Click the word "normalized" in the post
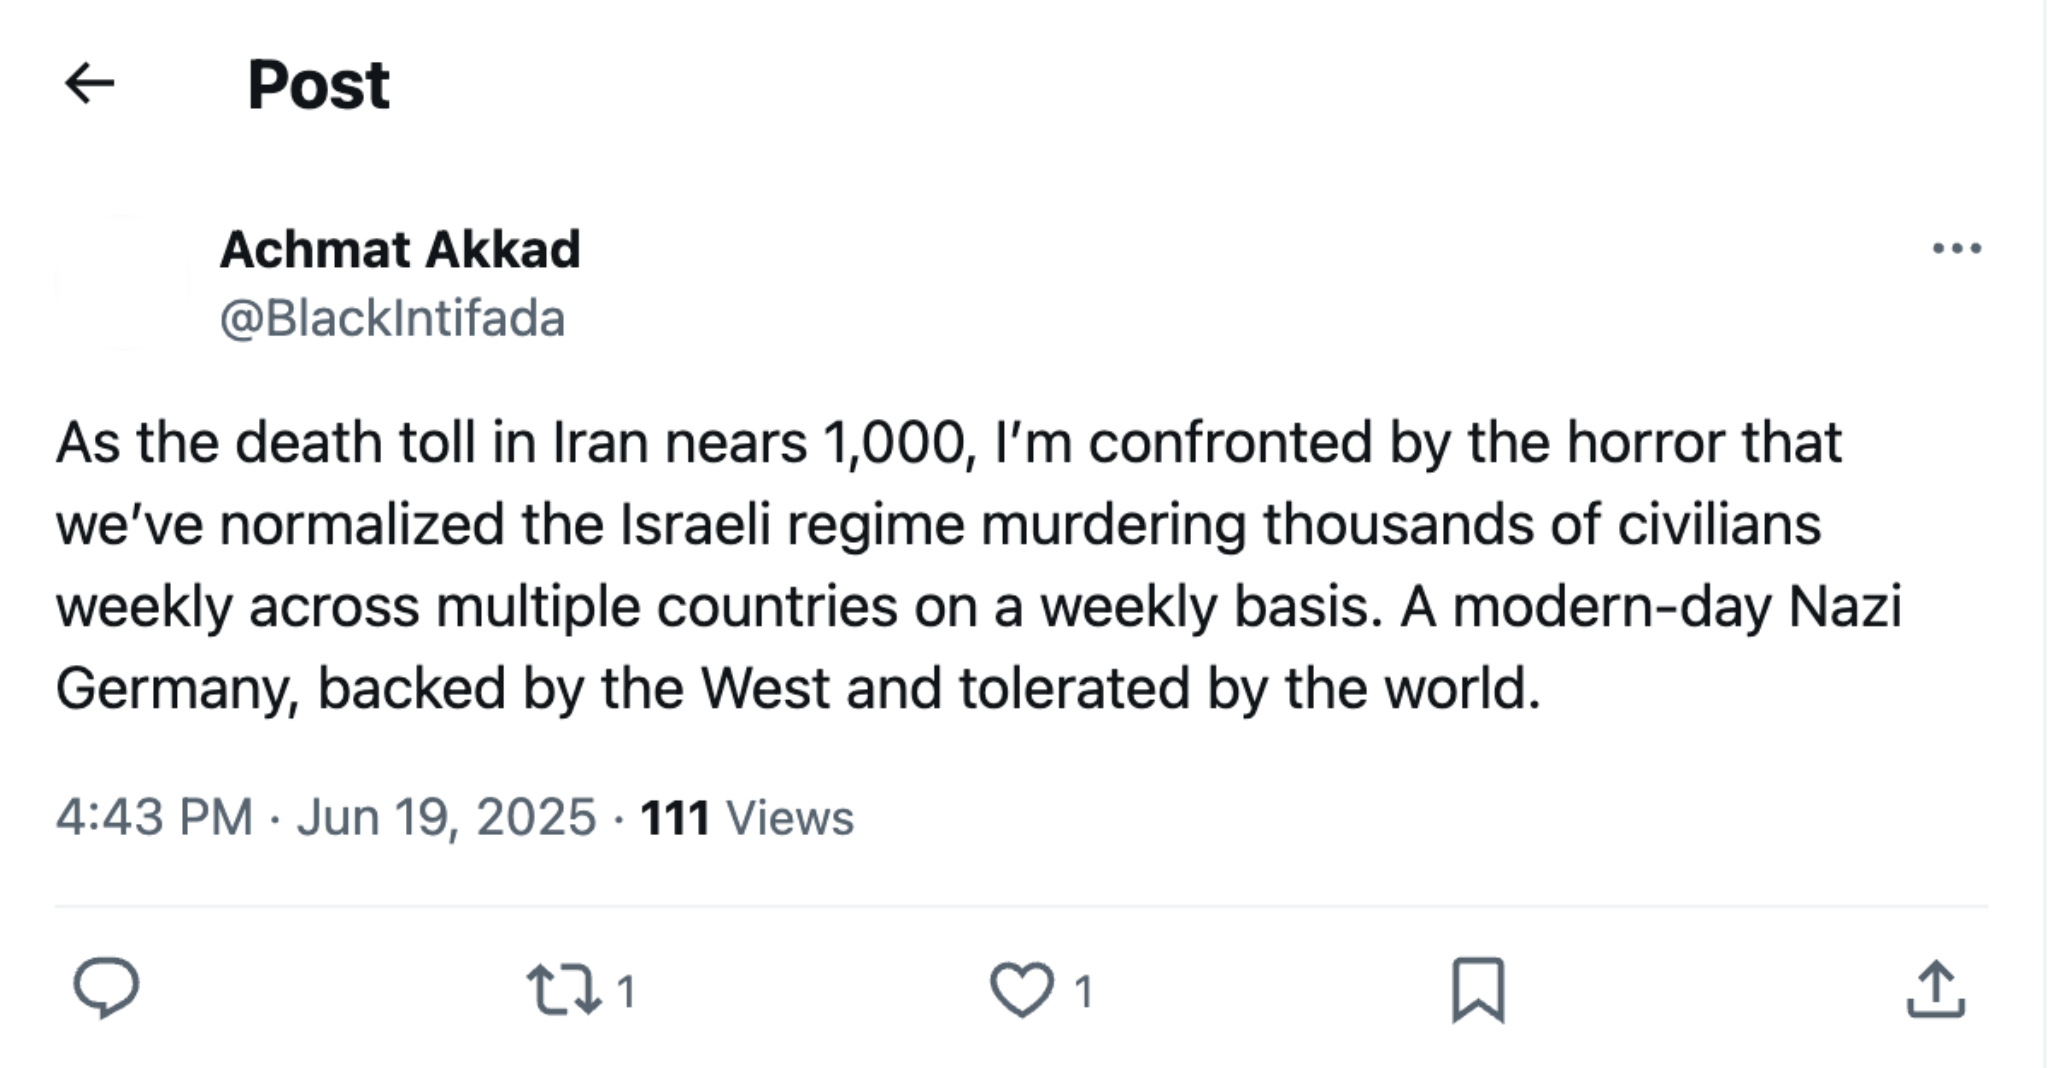Image resolution: width=2050 pixels, height=1068 pixels. [361, 524]
